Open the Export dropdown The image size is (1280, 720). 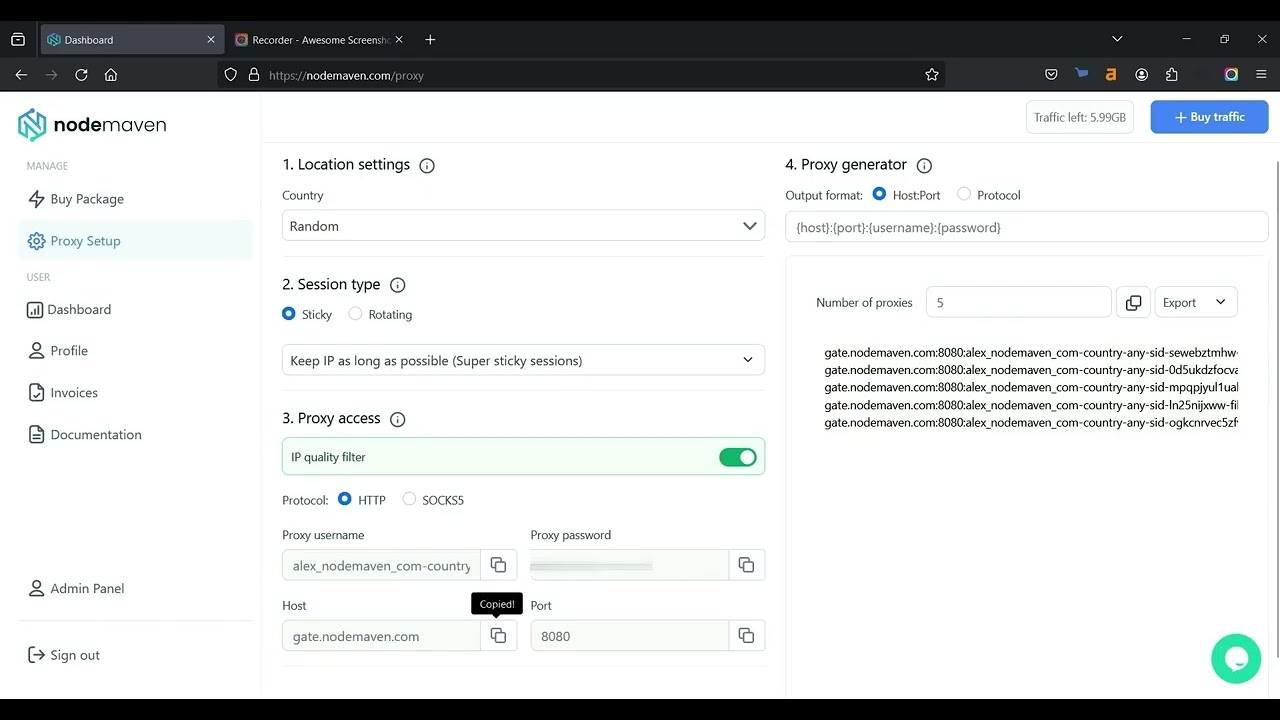click(x=1195, y=303)
